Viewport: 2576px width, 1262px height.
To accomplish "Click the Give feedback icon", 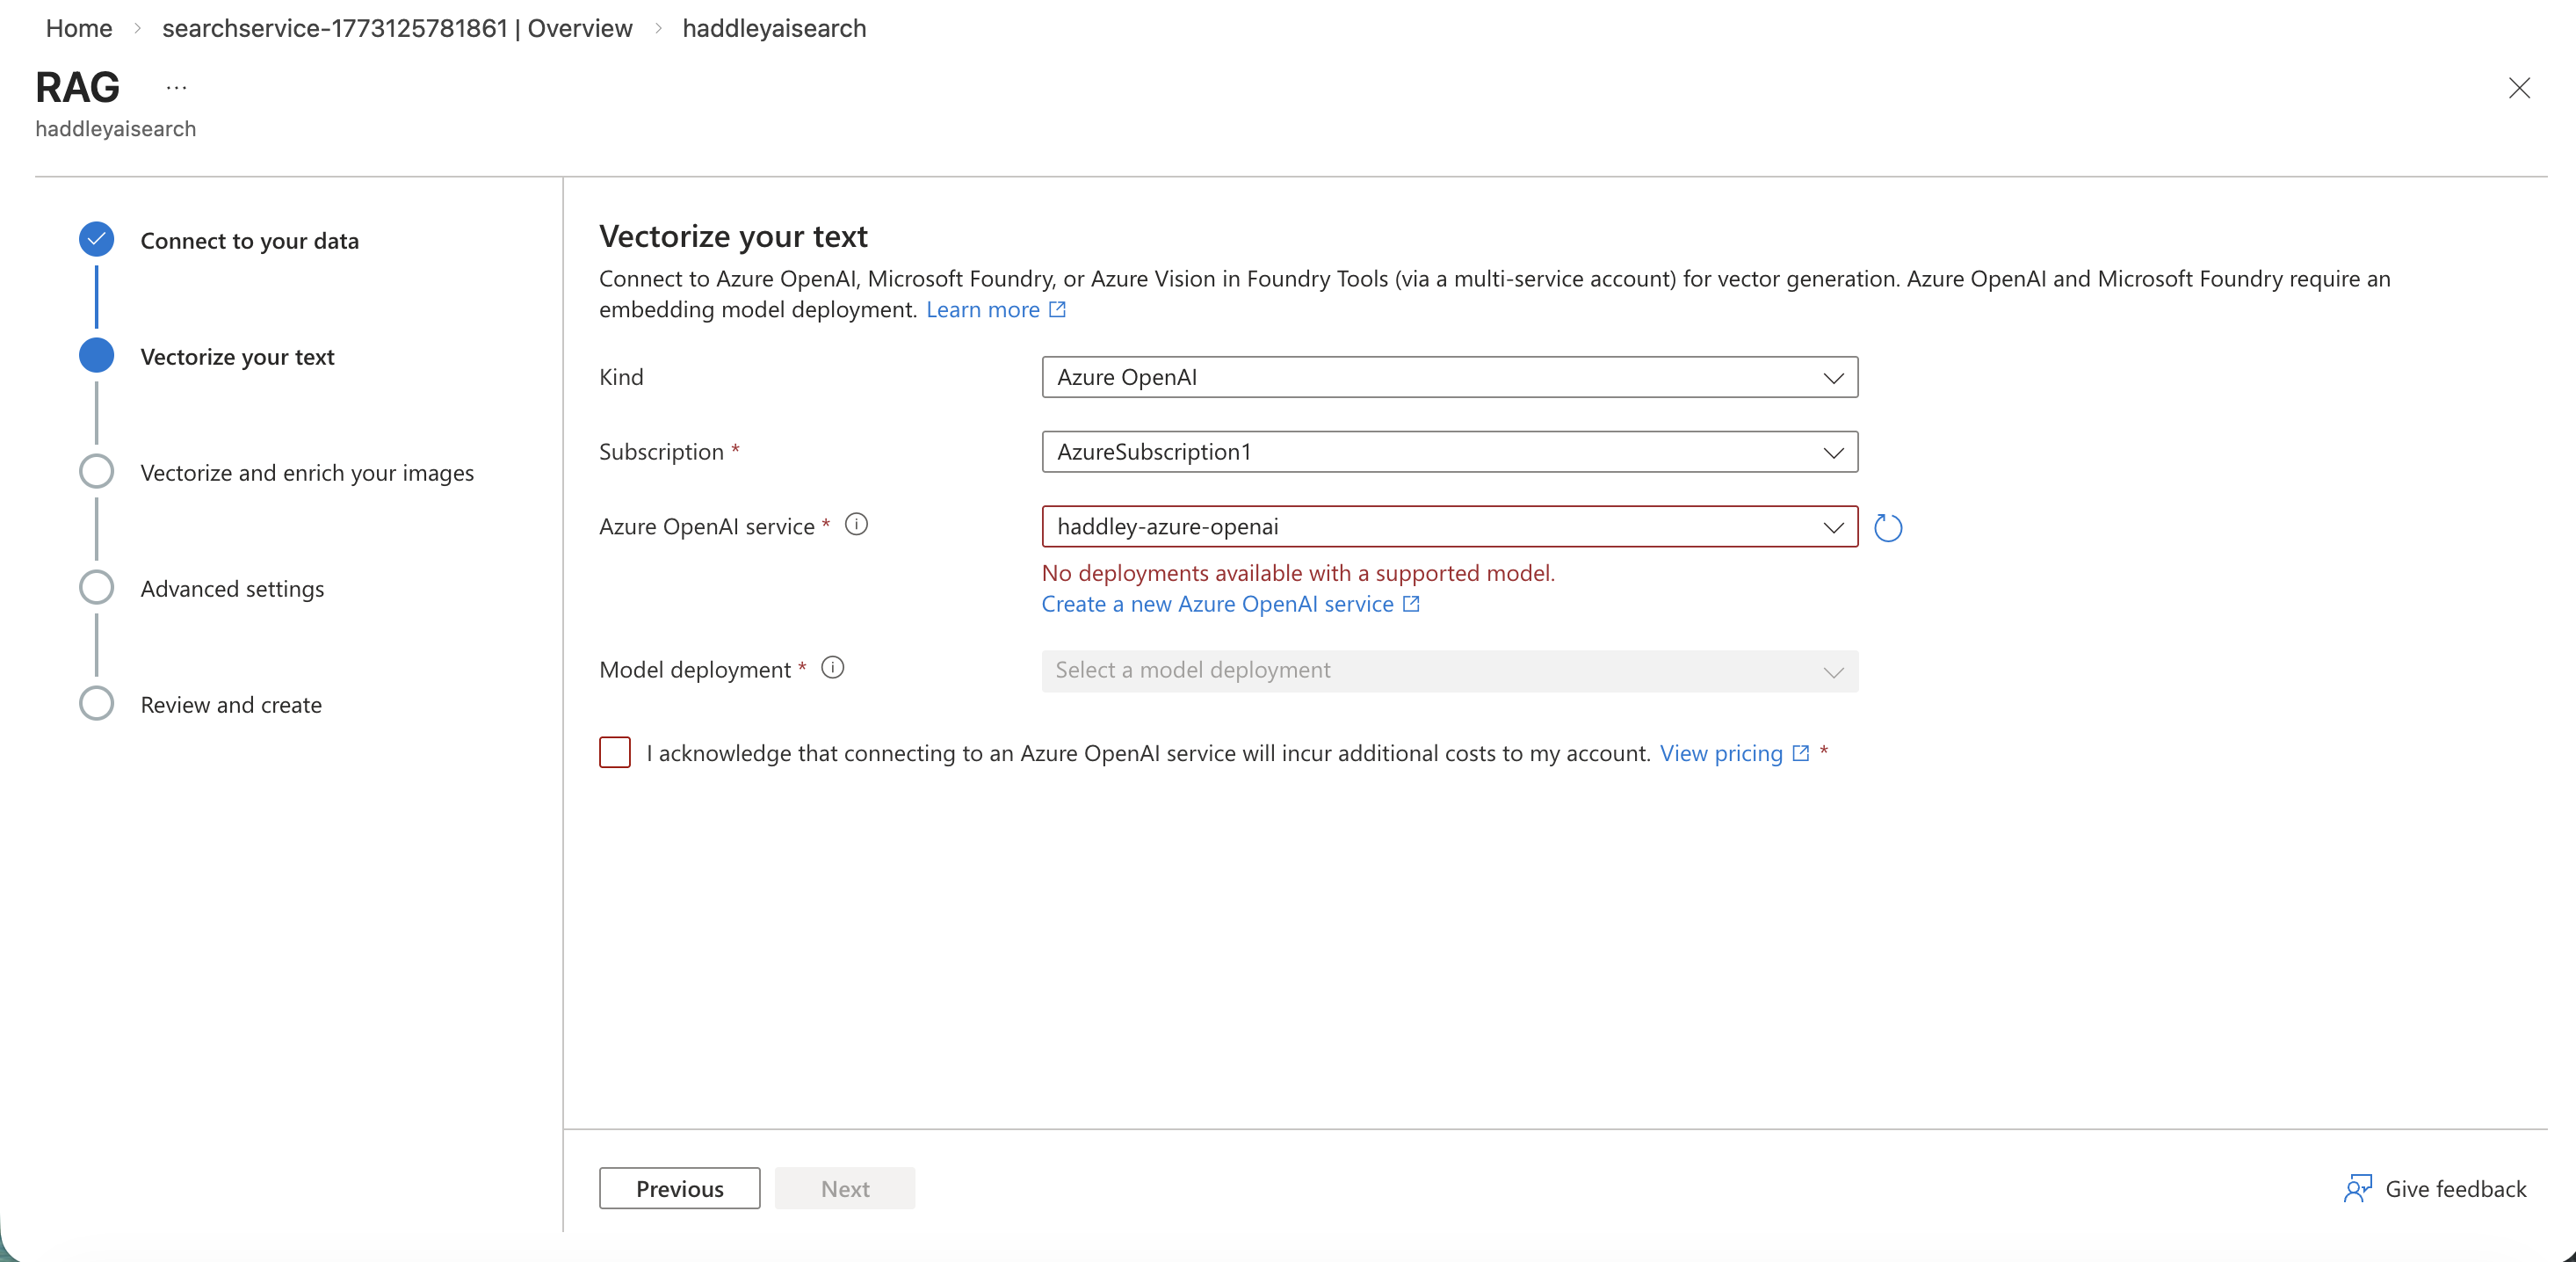I will click(2358, 1188).
